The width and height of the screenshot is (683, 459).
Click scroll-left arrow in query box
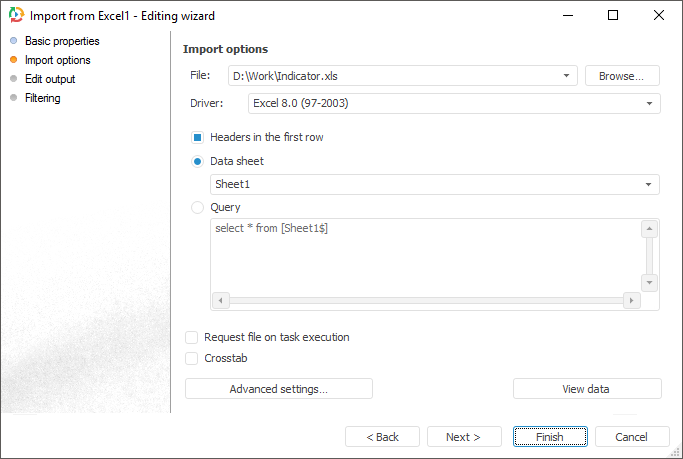[x=221, y=300]
